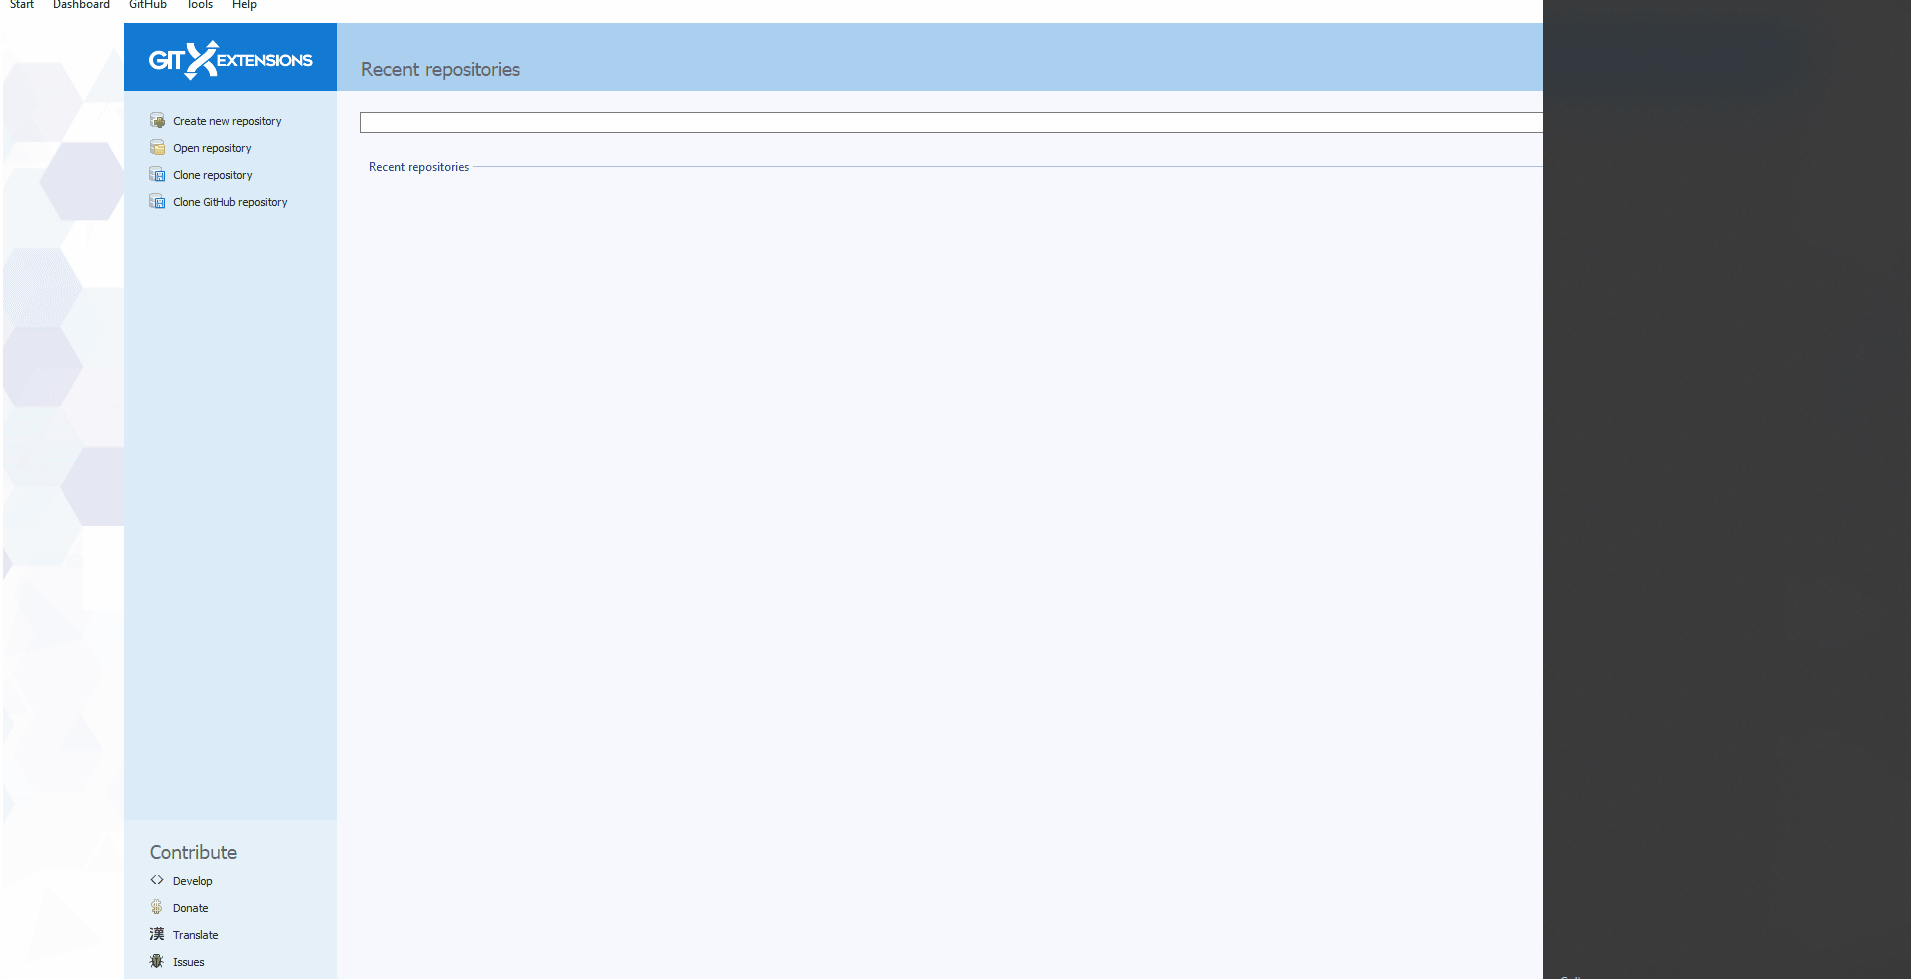Open the Donate link
The width and height of the screenshot is (1911, 979).
191,907
